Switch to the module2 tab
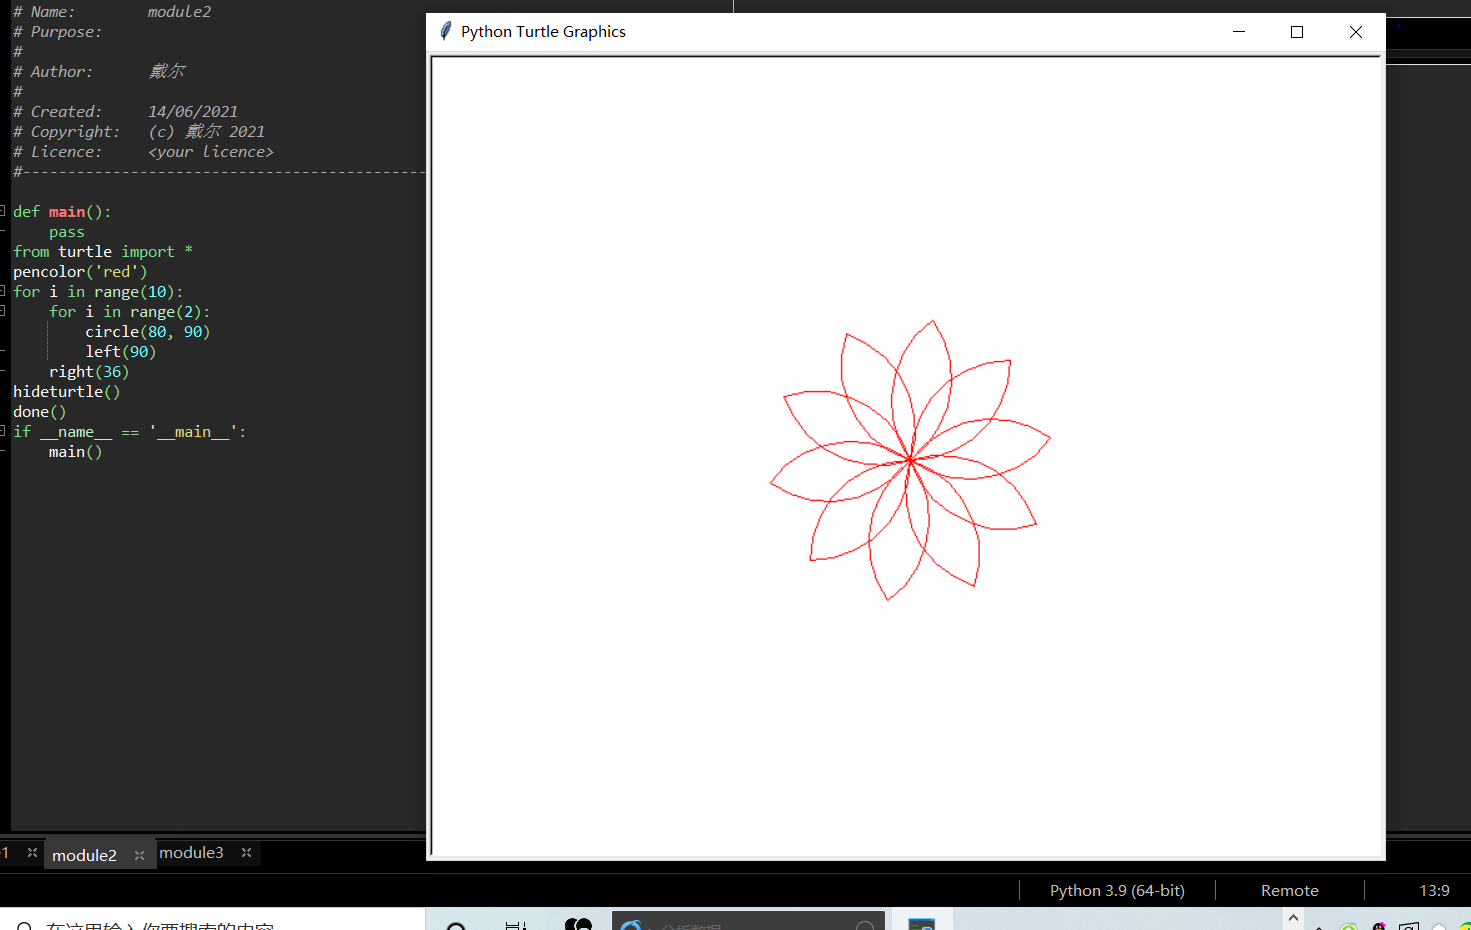This screenshot has height=930, width=1471. tap(84, 855)
